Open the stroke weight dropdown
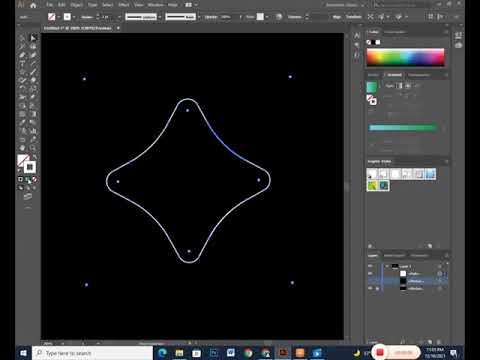 [x=119, y=17]
